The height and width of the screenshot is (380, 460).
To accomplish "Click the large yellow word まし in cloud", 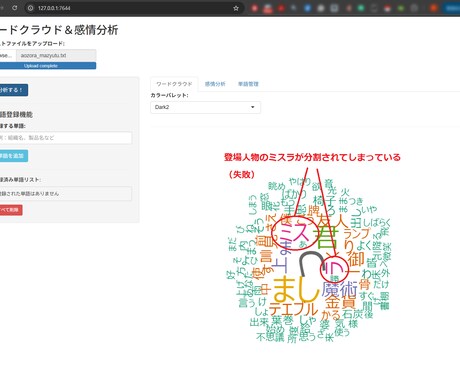I will coord(296,289).
